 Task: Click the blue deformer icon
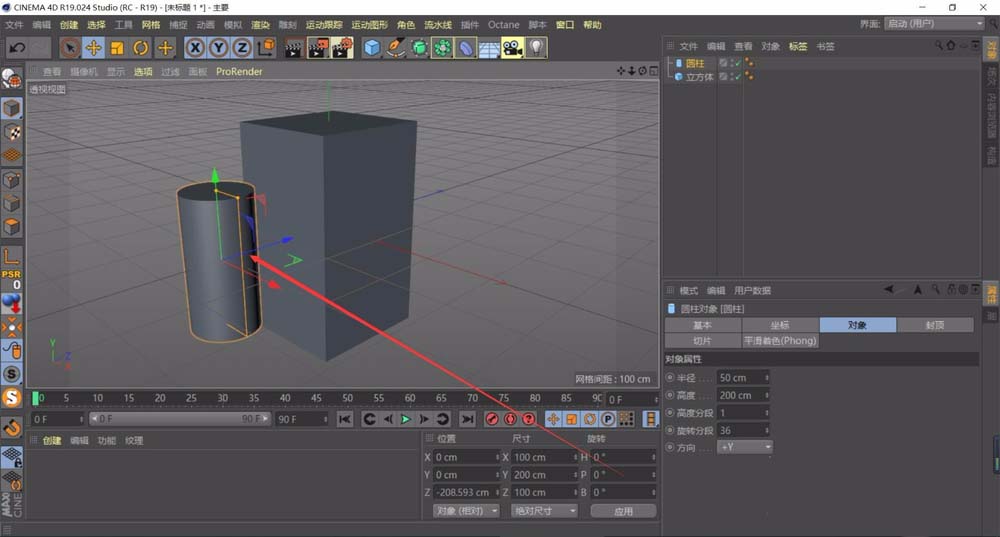466,48
